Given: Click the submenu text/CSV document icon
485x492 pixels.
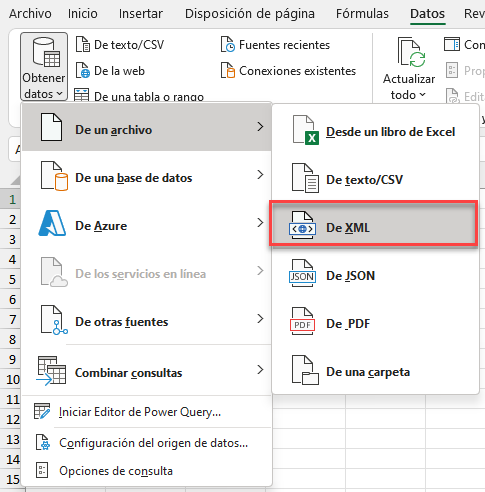Looking at the screenshot, I should click(x=305, y=178).
